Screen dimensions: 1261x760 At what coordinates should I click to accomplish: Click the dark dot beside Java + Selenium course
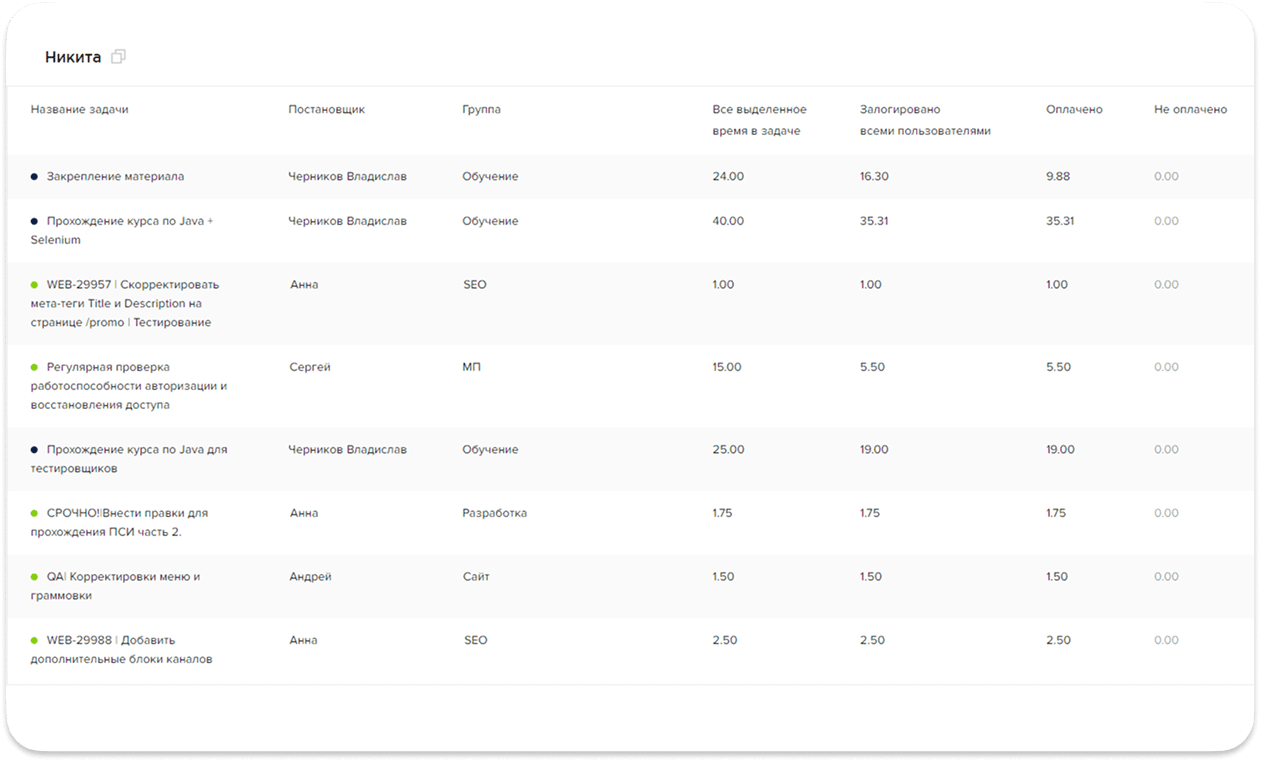(x=34, y=221)
